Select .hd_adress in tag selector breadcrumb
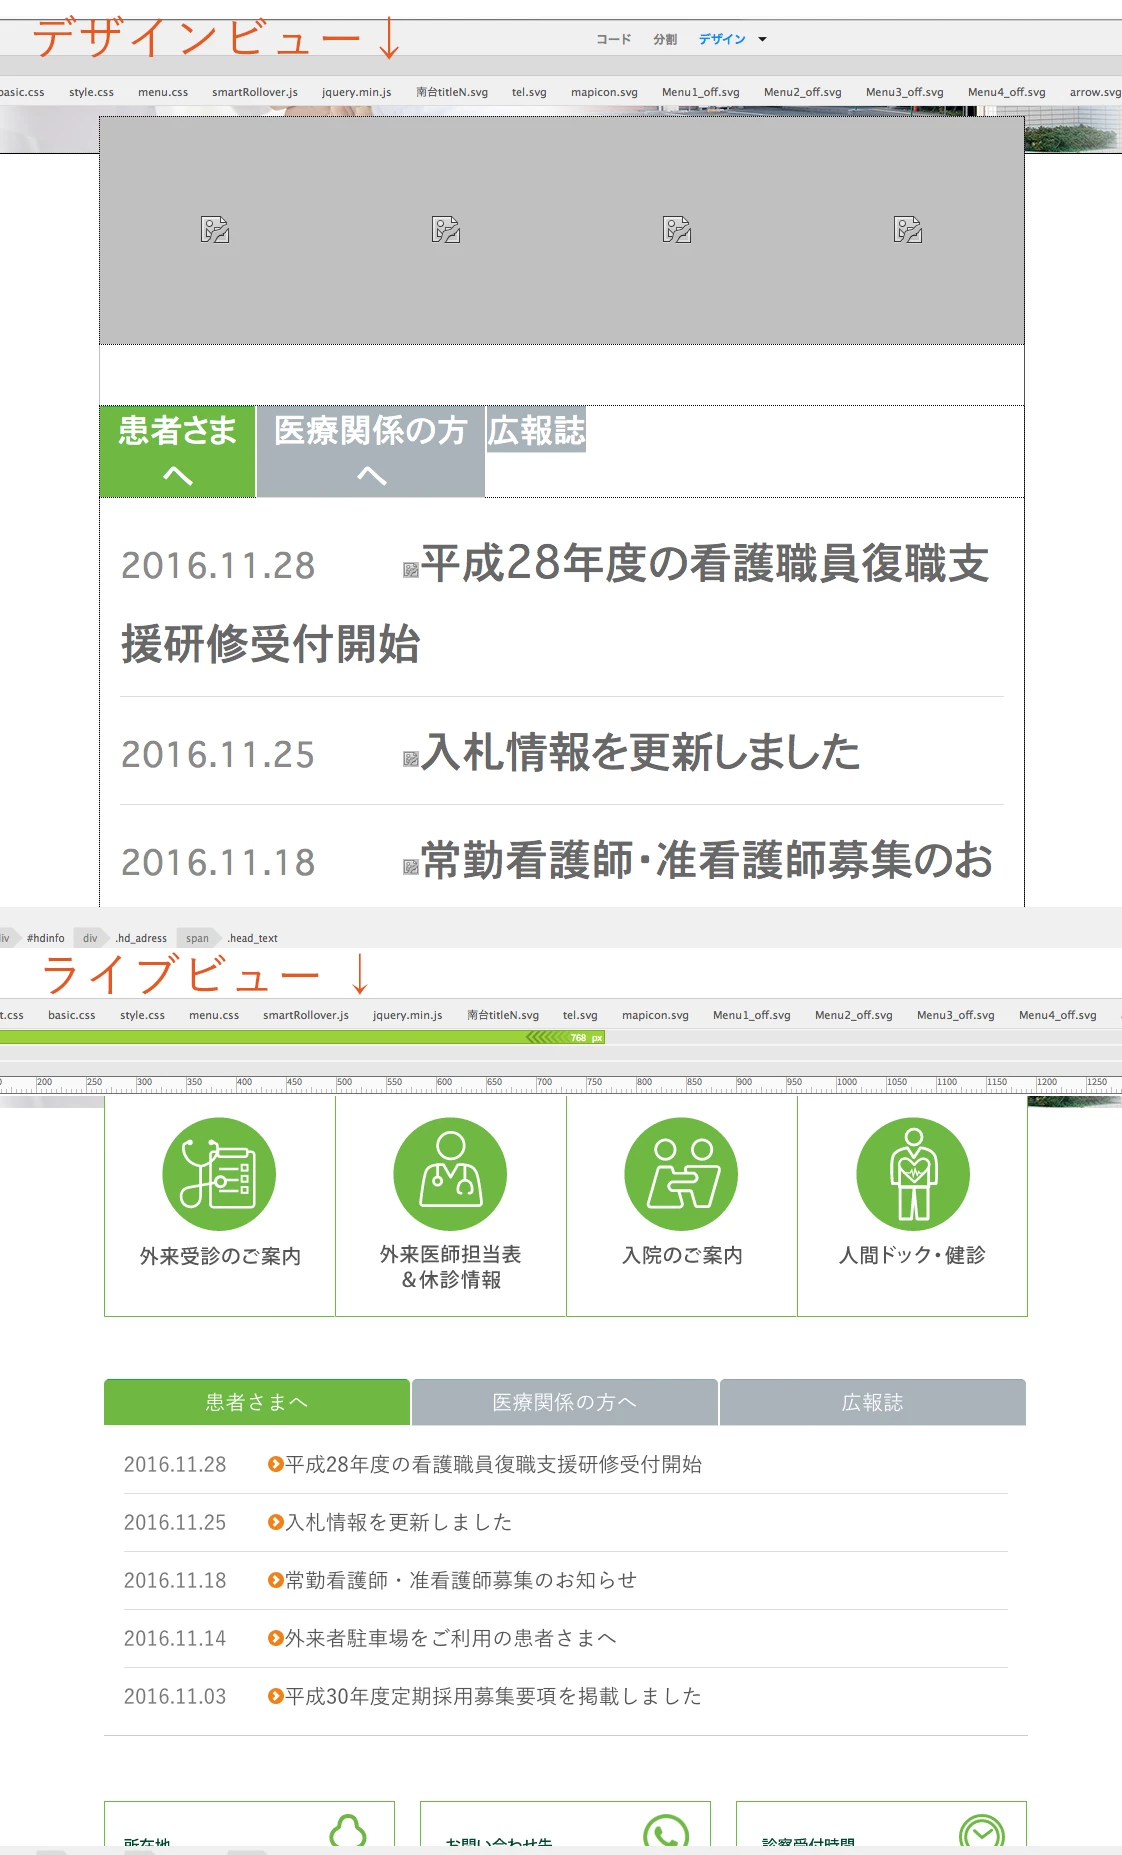Image resolution: width=1122 pixels, height=1855 pixels. click(x=141, y=938)
